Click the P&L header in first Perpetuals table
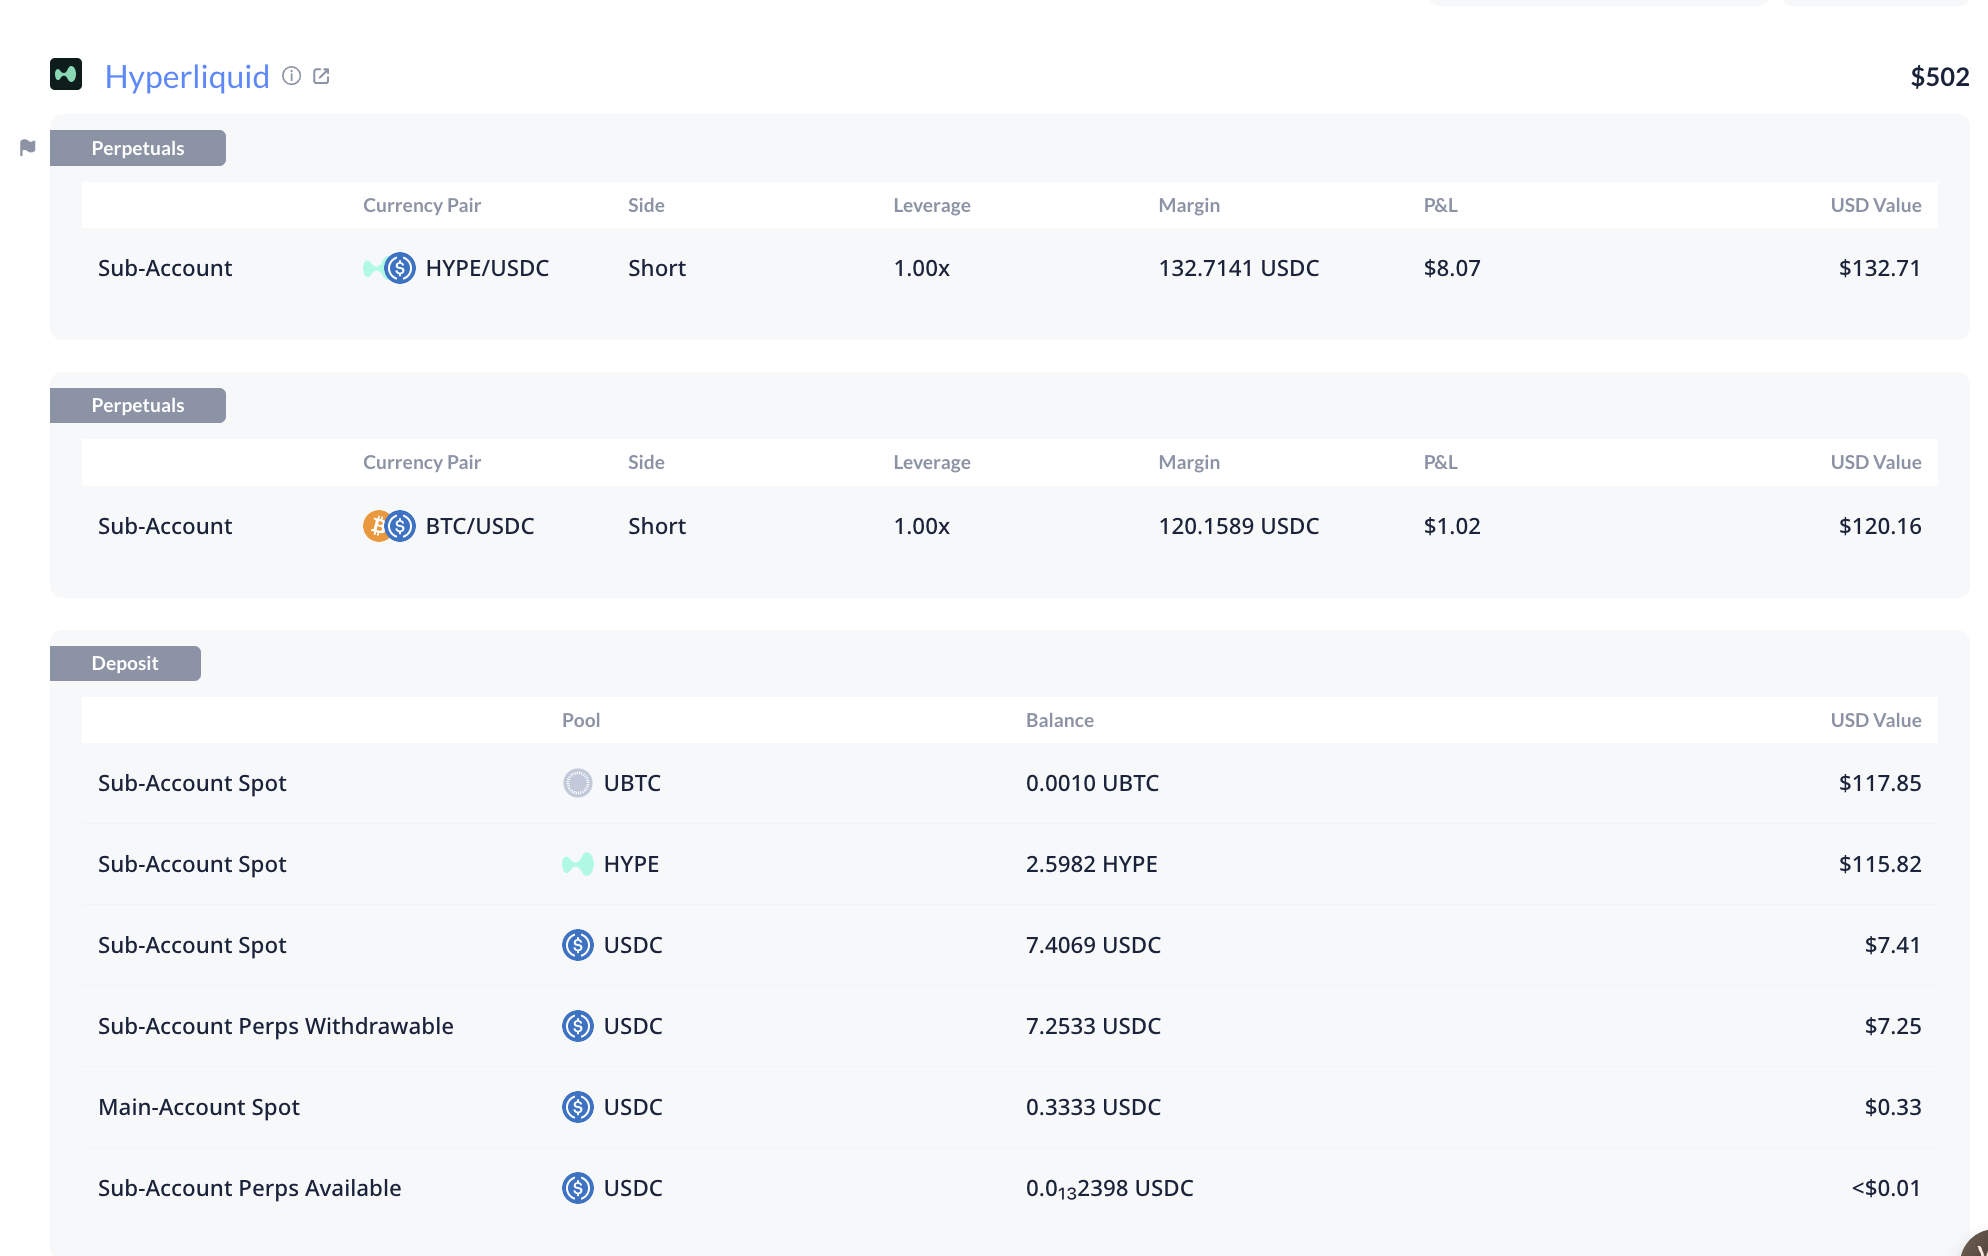1988x1256 pixels. [x=1440, y=205]
